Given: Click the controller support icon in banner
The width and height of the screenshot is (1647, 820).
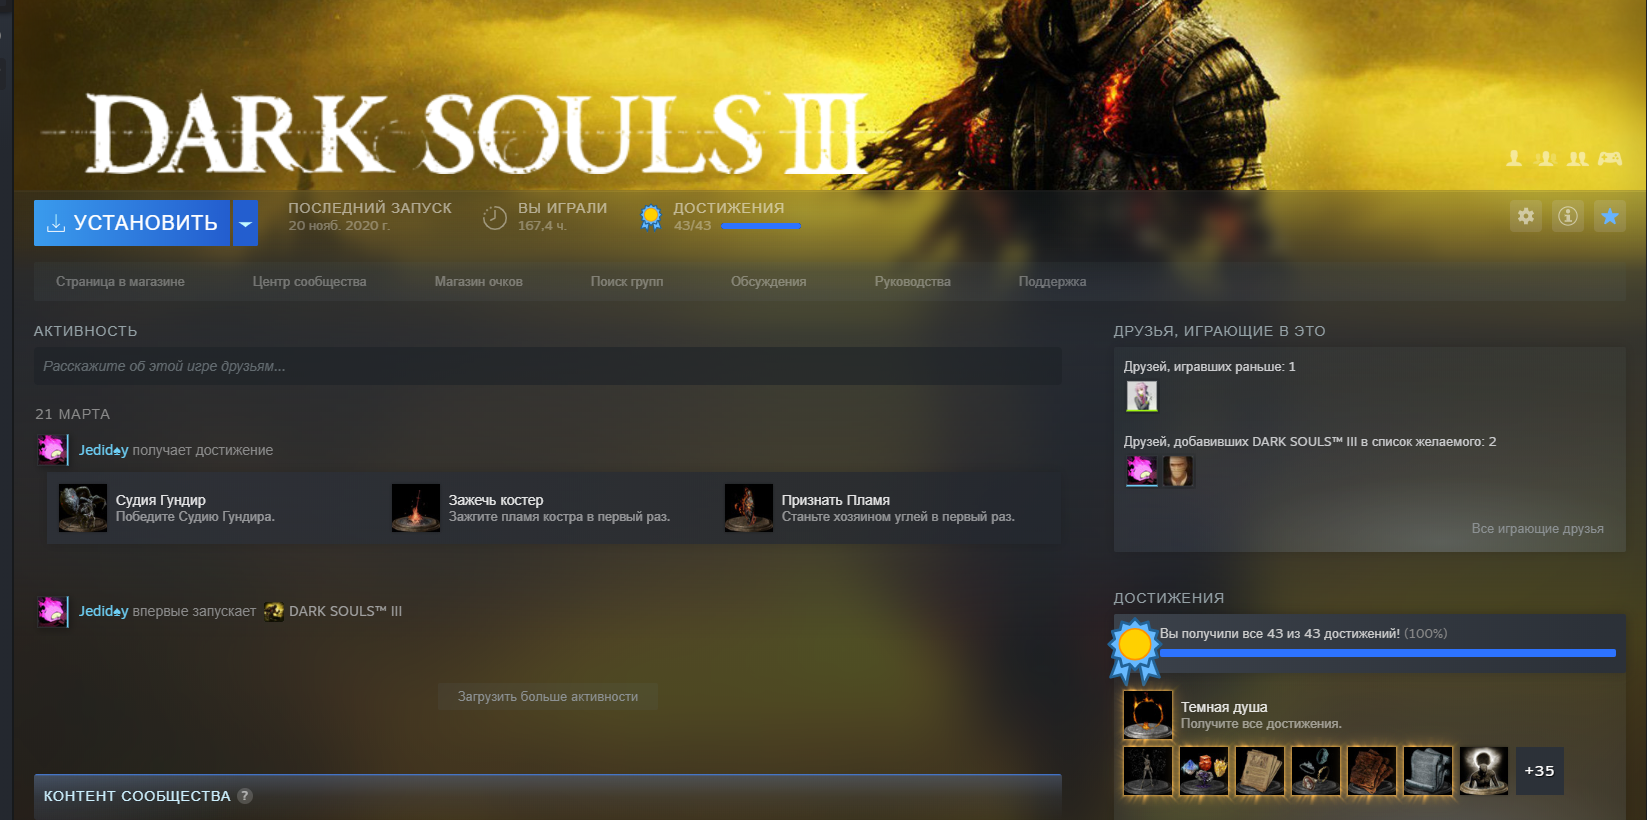Looking at the screenshot, I should click(x=1610, y=158).
